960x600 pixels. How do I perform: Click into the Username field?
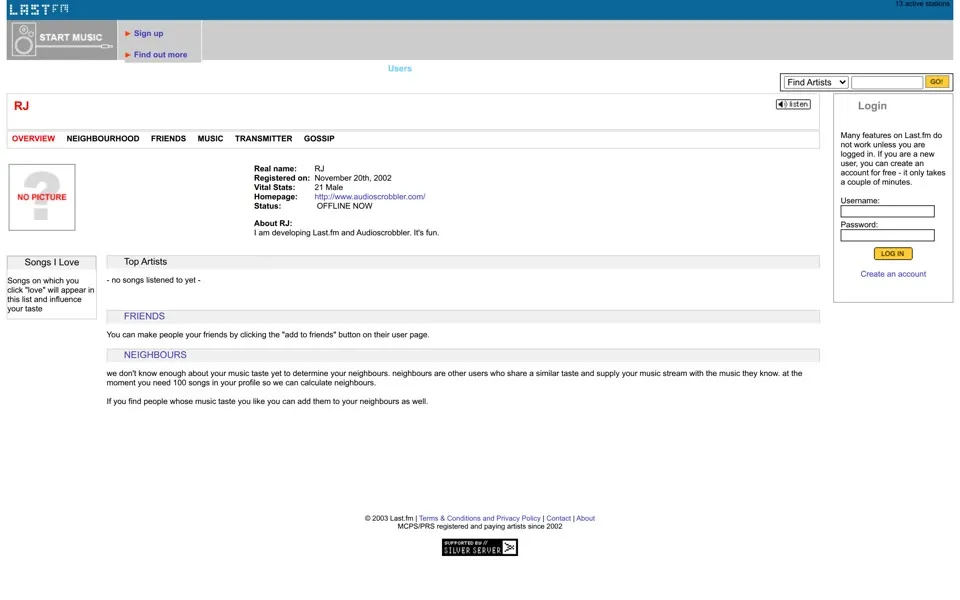tap(887, 211)
